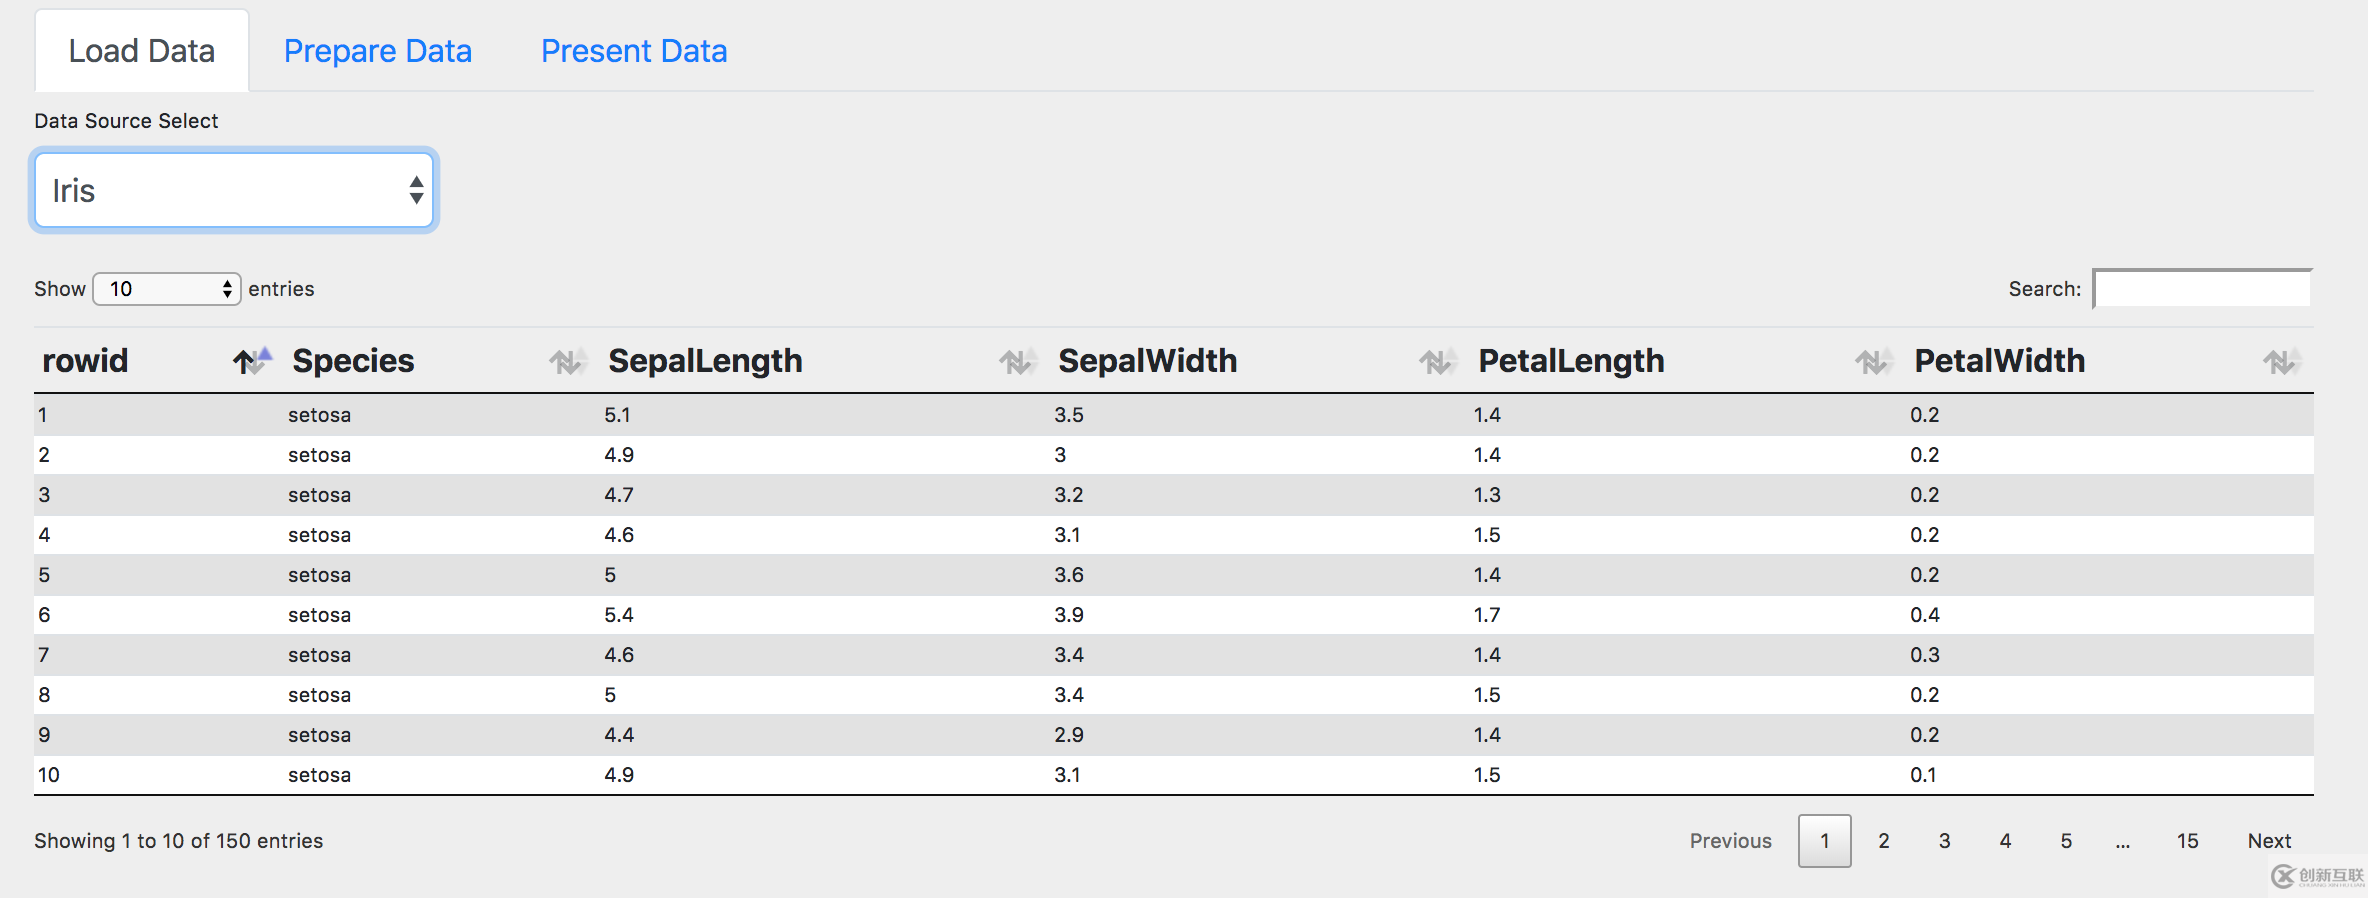This screenshot has height=898, width=2368.
Task: Click the Previous page button
Action: 1730,841
